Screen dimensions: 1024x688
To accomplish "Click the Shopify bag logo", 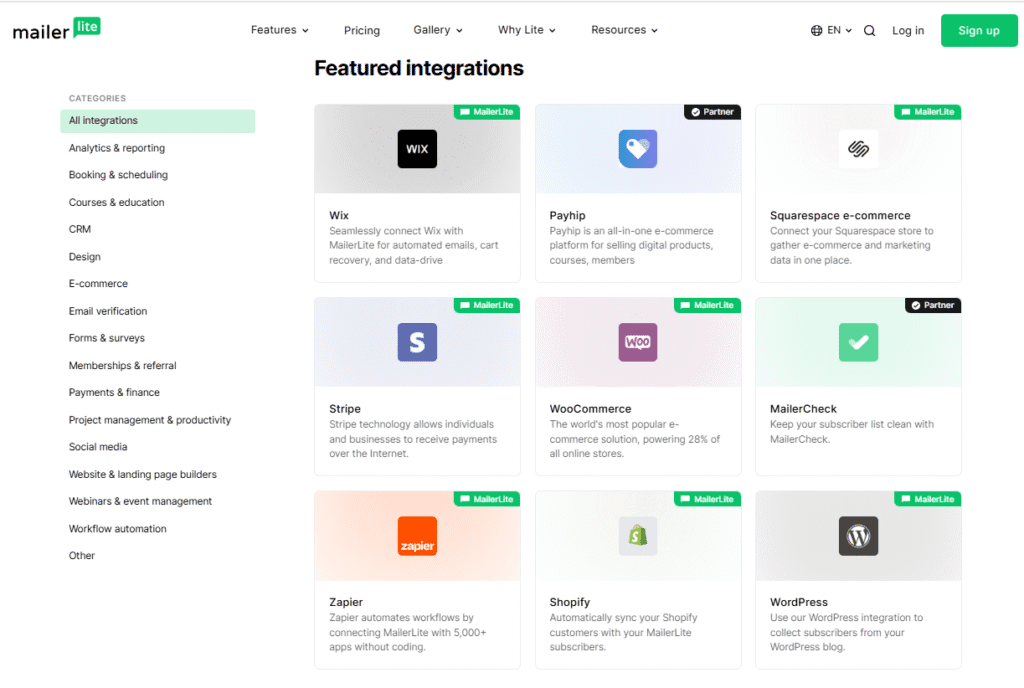I will [638, 536].
